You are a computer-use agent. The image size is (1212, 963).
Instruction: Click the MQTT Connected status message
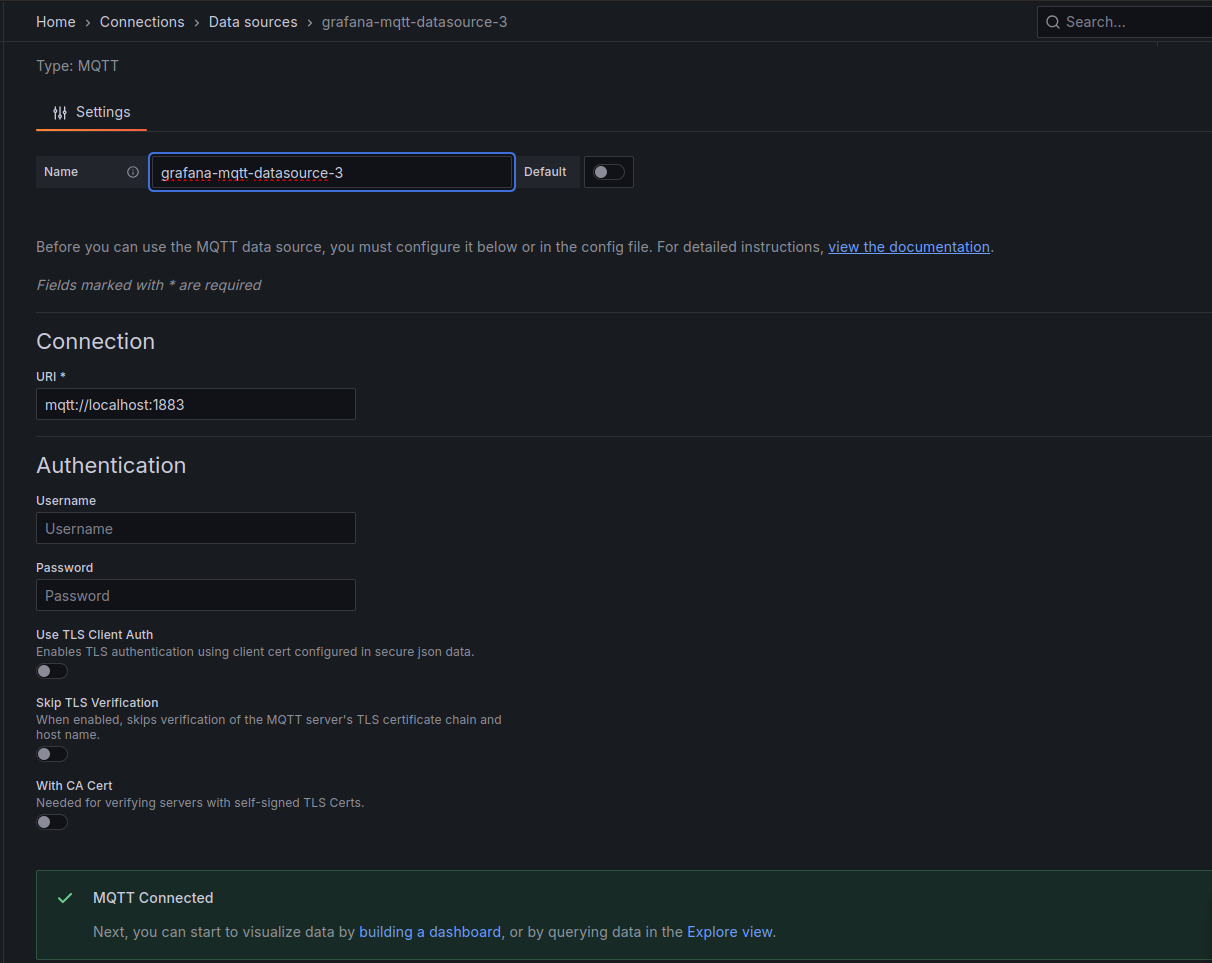click(153, 898)
